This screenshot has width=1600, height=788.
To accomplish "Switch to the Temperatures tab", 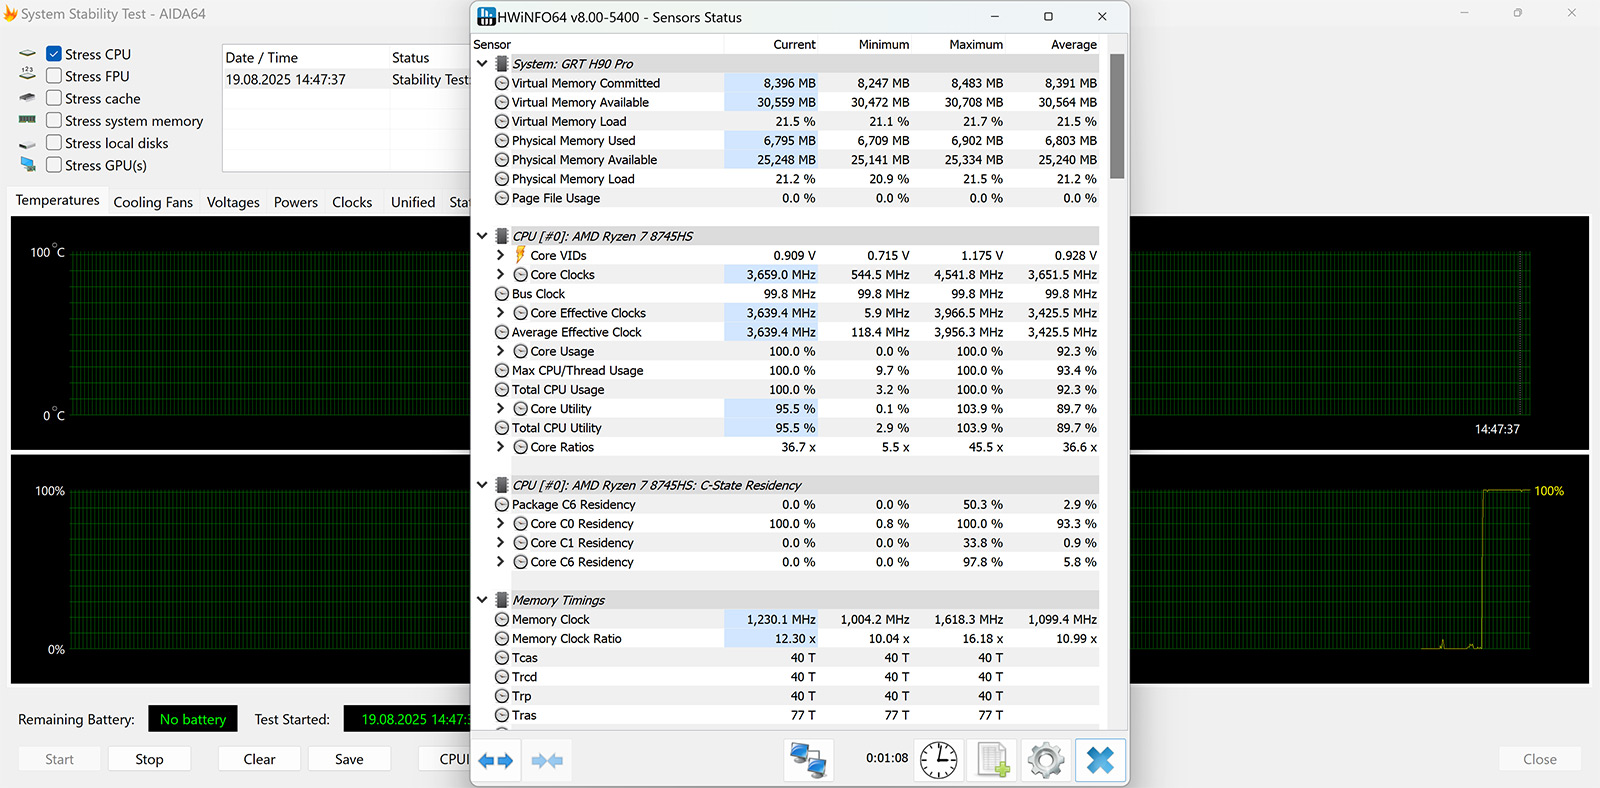I will (x=57, y=201).
